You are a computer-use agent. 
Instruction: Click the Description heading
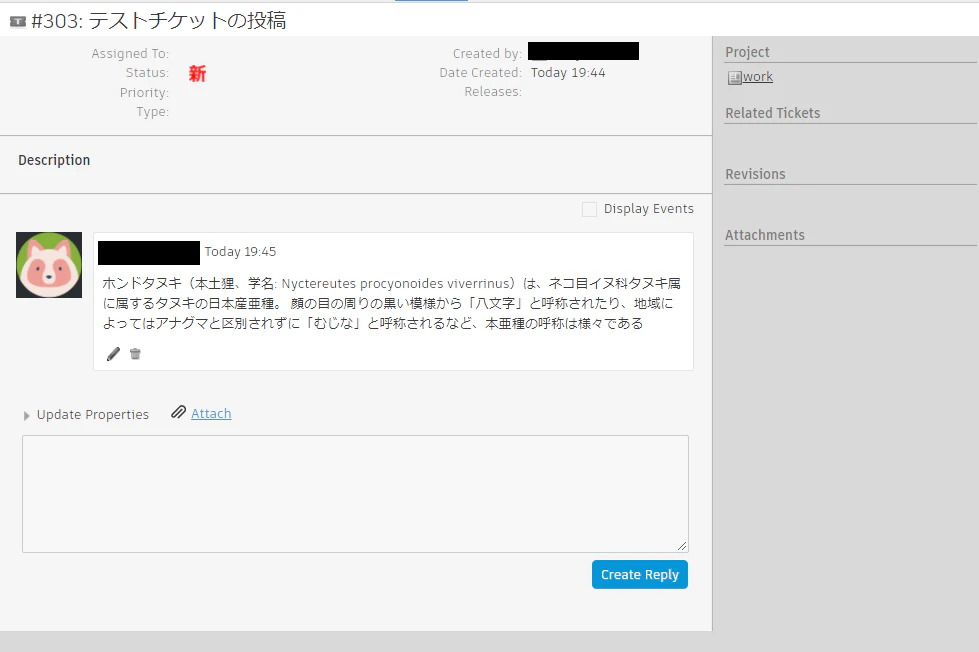point(54,161)
